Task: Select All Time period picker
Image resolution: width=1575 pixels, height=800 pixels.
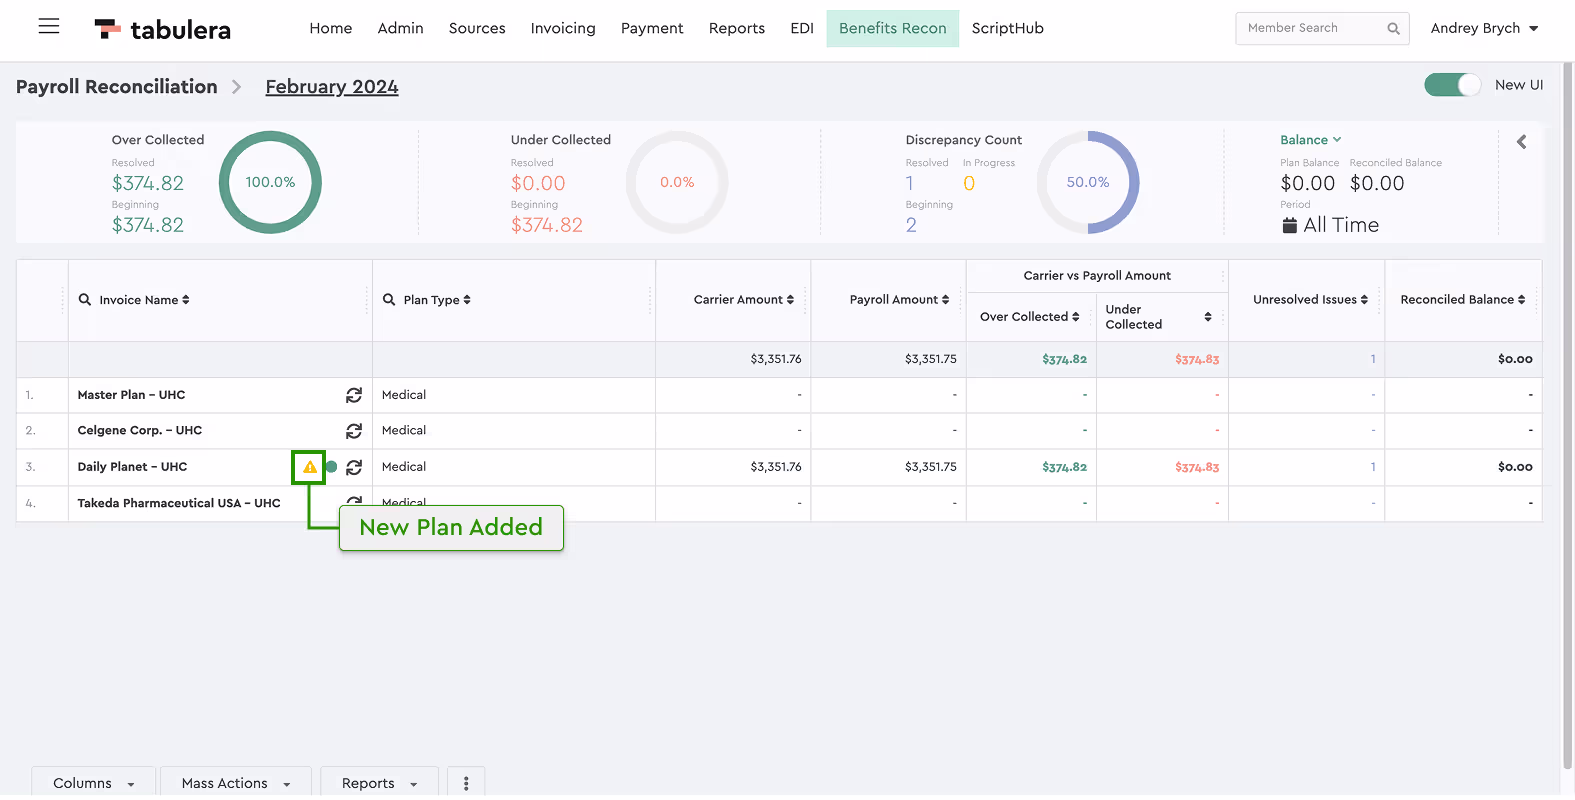Action: click(x=1330, y=225)
